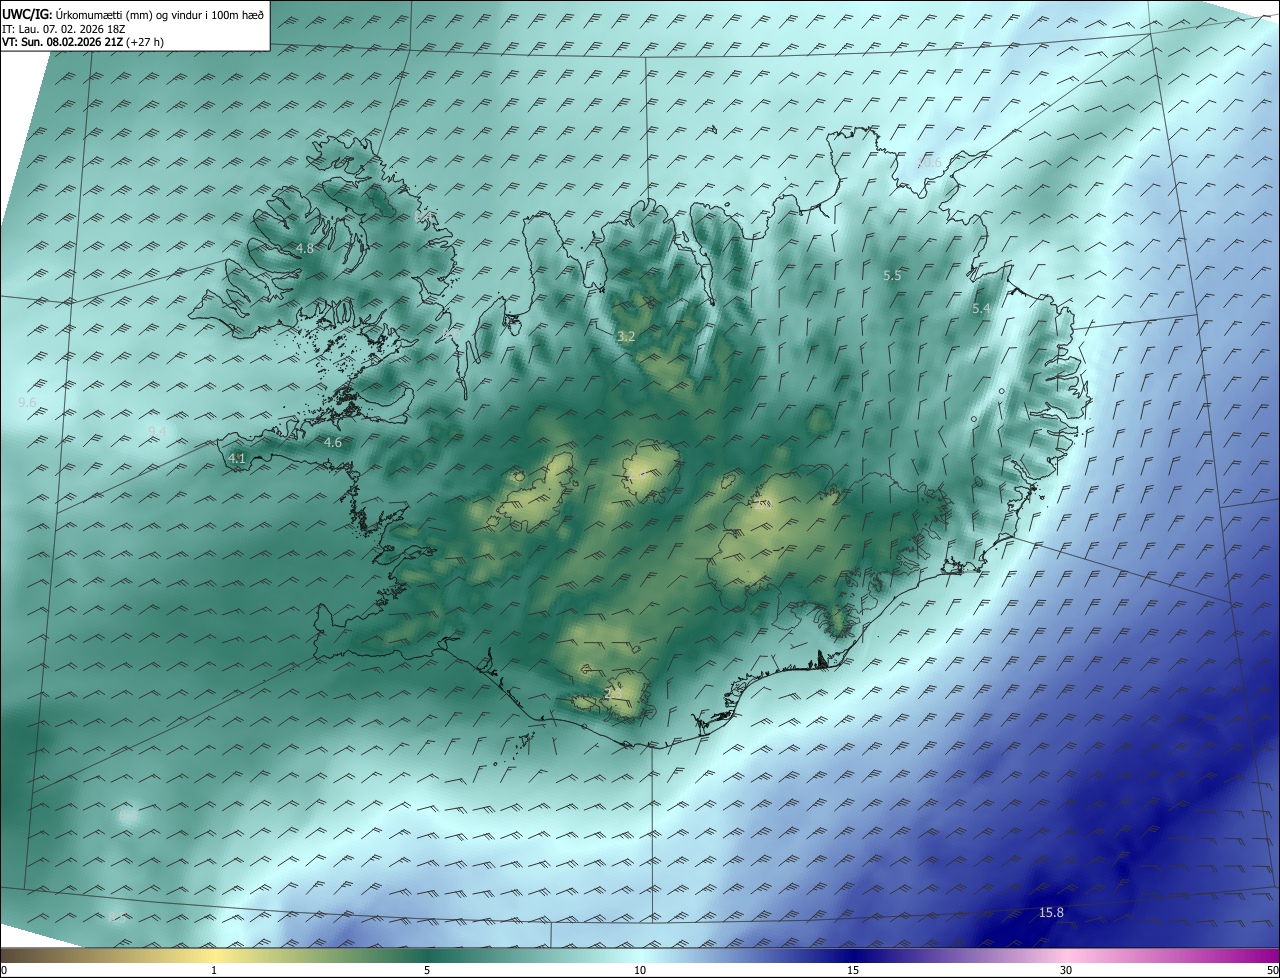The height and width of the screenshot is (978, 1280).
Task: Click the map title 'Úrkomumætti (mm) og vindur í 100m hæð'
Action: (x=160, y=13)
